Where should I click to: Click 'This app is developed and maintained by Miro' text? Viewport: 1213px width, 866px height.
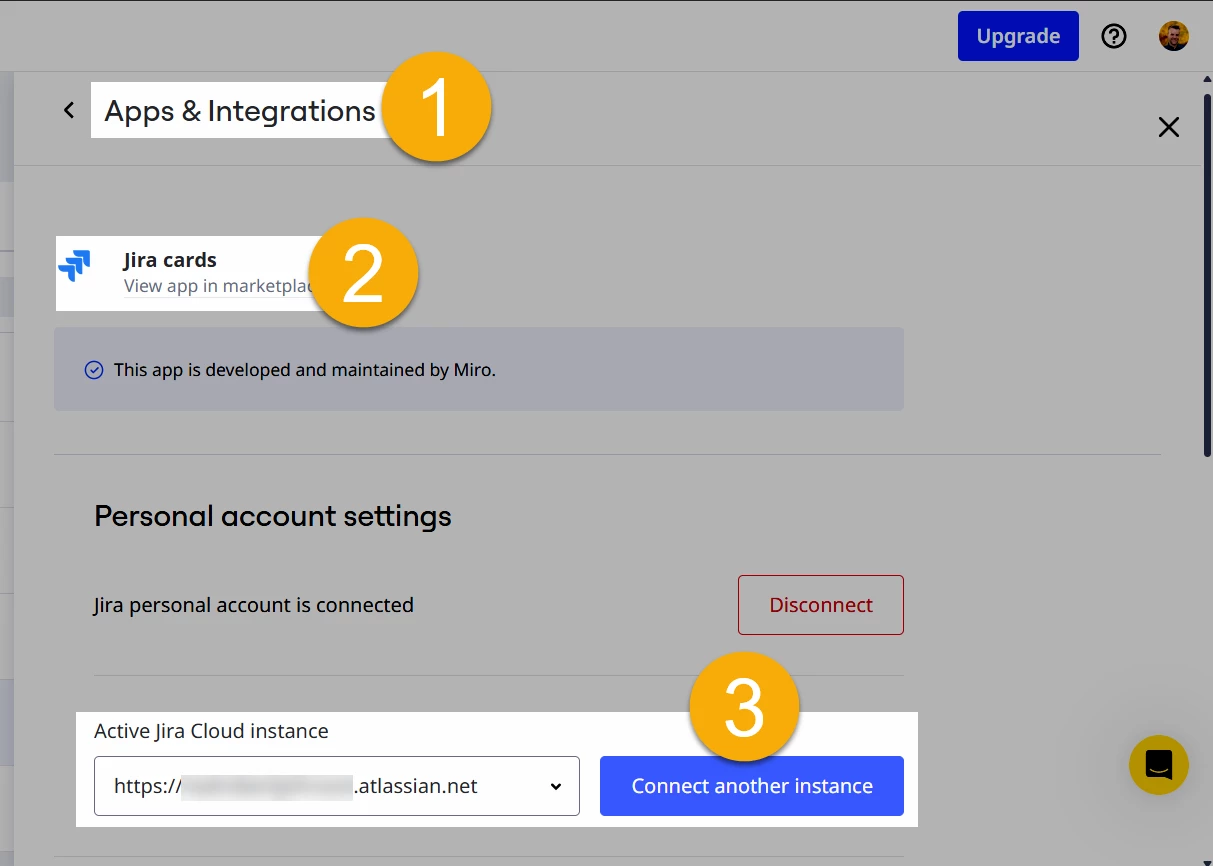[305, 370]
